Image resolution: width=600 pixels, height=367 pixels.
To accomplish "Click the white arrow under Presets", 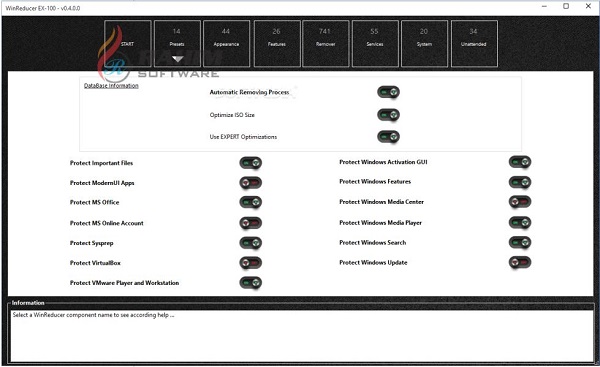I will point(178,59).
